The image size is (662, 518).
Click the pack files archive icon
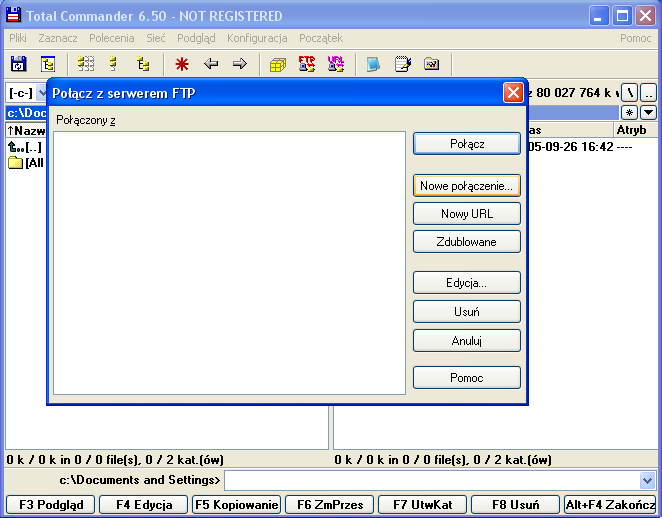pyautogui.click(x=278, y=64)
